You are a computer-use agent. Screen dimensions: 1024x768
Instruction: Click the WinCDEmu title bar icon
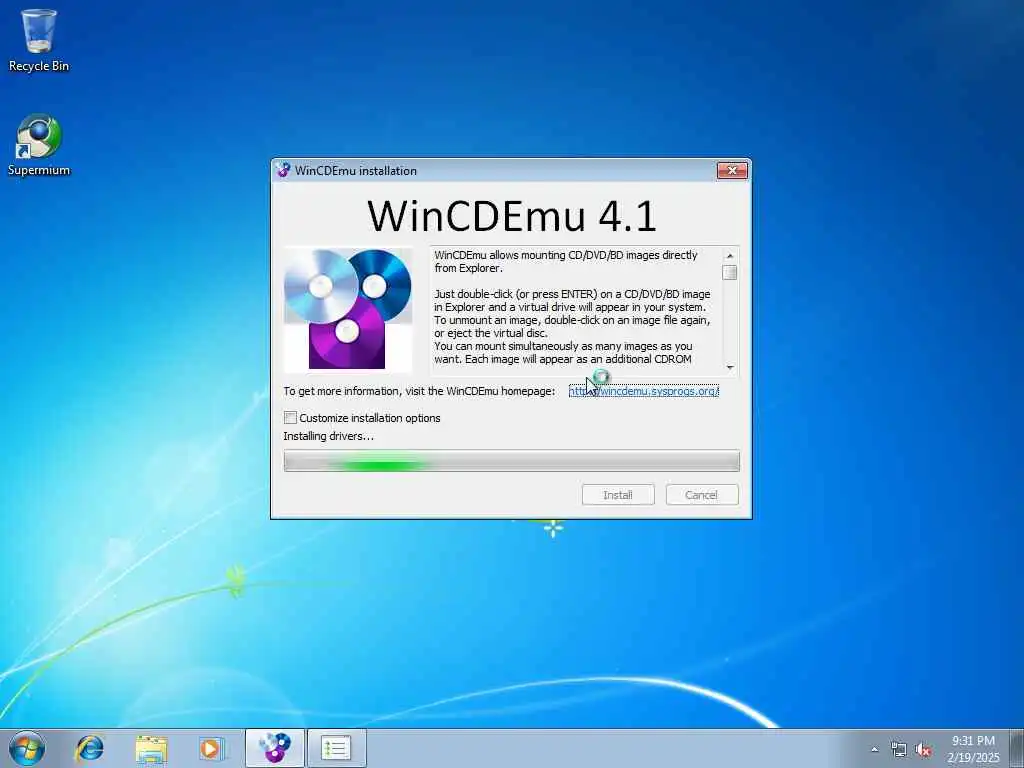coord(283,170)
